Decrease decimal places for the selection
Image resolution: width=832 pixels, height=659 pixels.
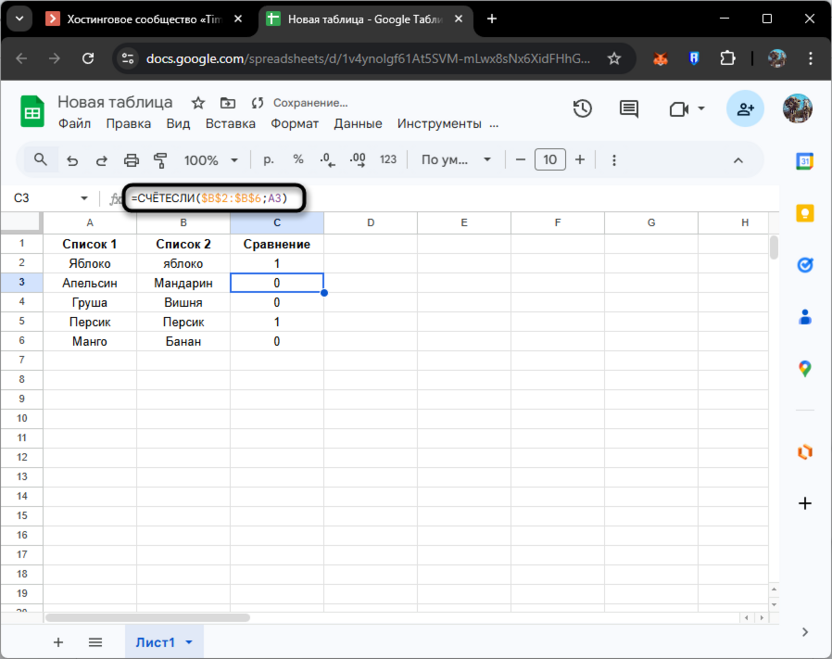tap(328, 159)
